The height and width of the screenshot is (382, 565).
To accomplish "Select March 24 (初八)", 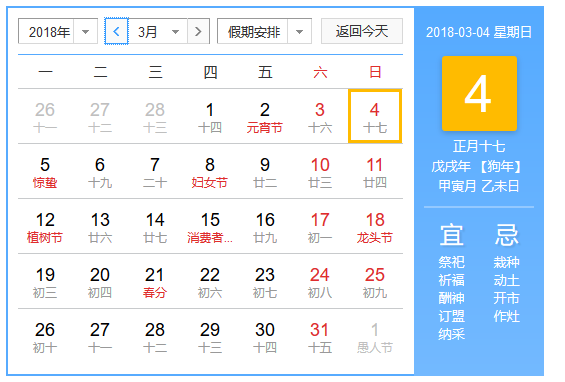I will point(320,282).
